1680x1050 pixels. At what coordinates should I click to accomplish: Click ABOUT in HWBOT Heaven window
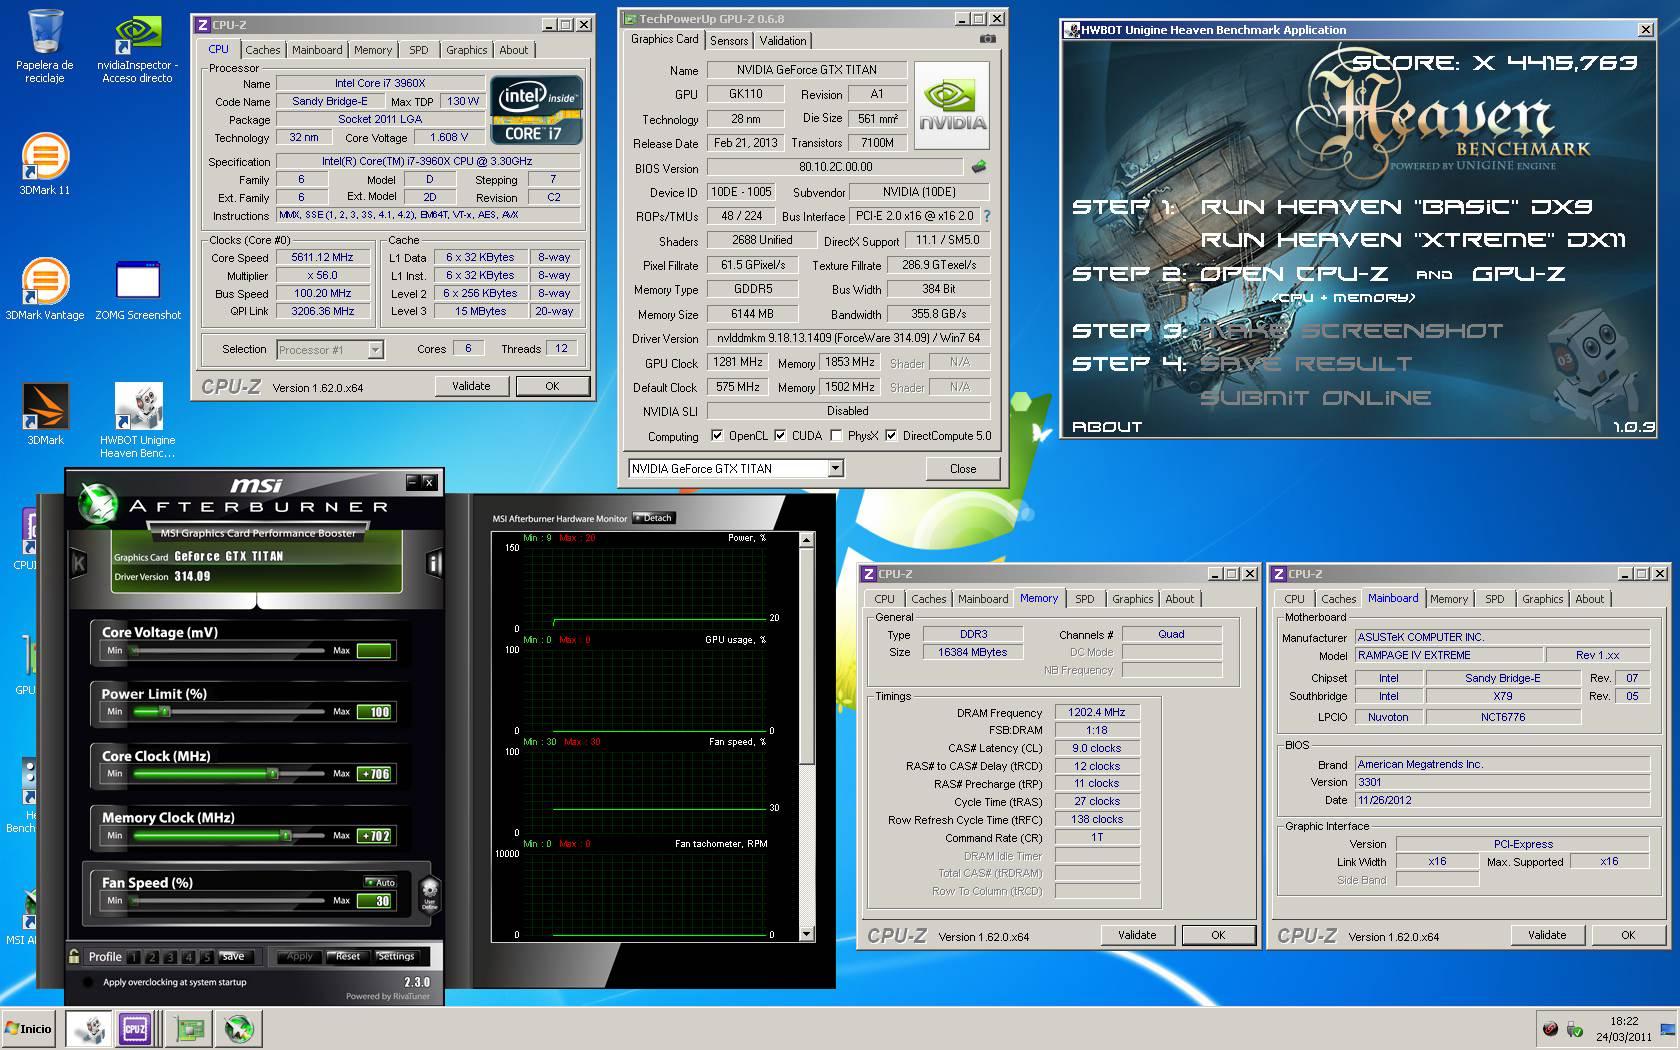coord(1107,427)
